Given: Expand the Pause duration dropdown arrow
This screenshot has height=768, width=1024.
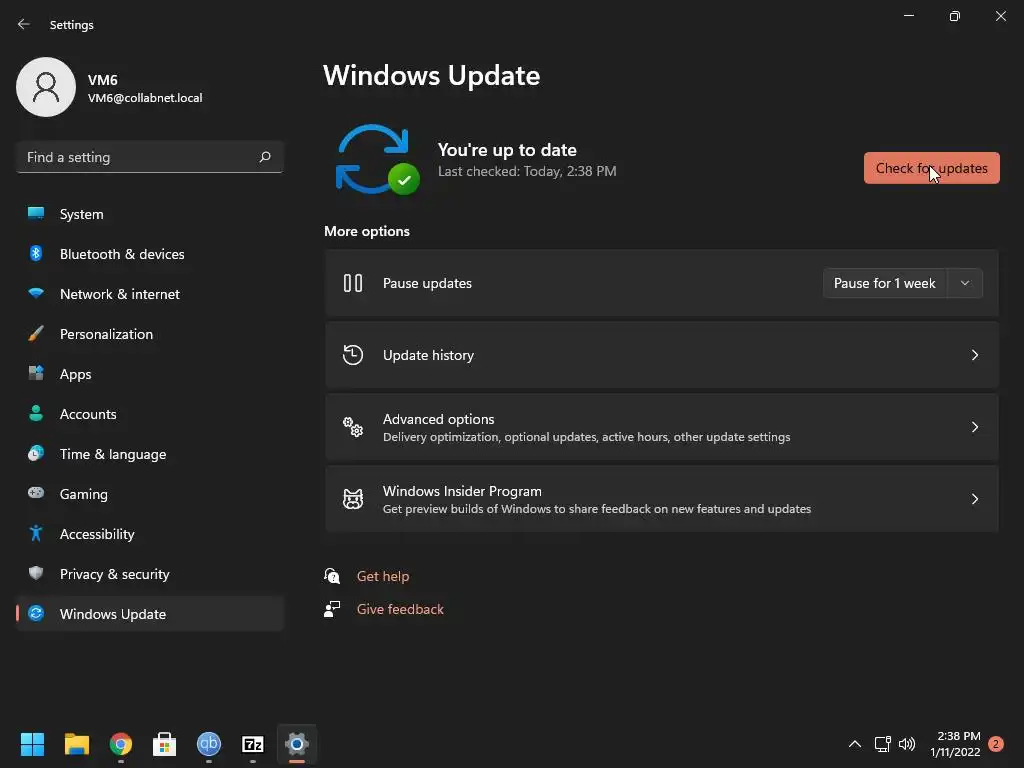Looking at the screenshot, I should click(965, 283).
